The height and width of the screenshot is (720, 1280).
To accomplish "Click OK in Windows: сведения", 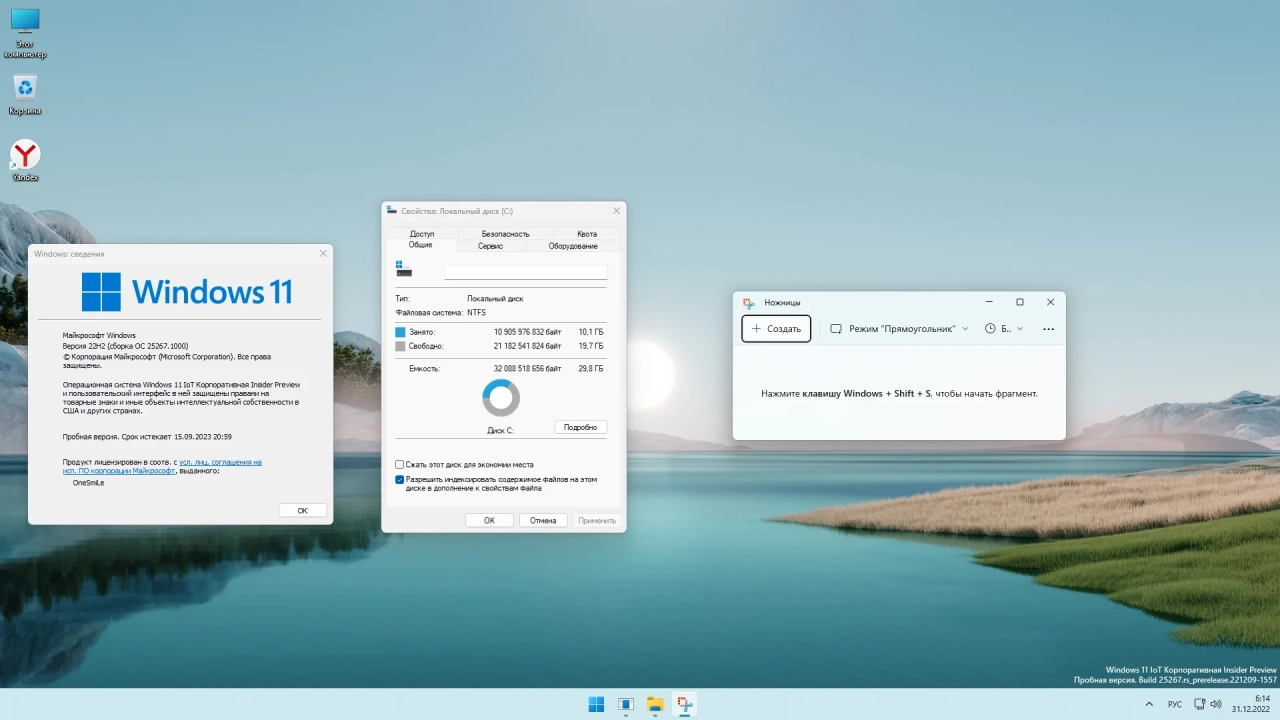I will click(302, 510).
